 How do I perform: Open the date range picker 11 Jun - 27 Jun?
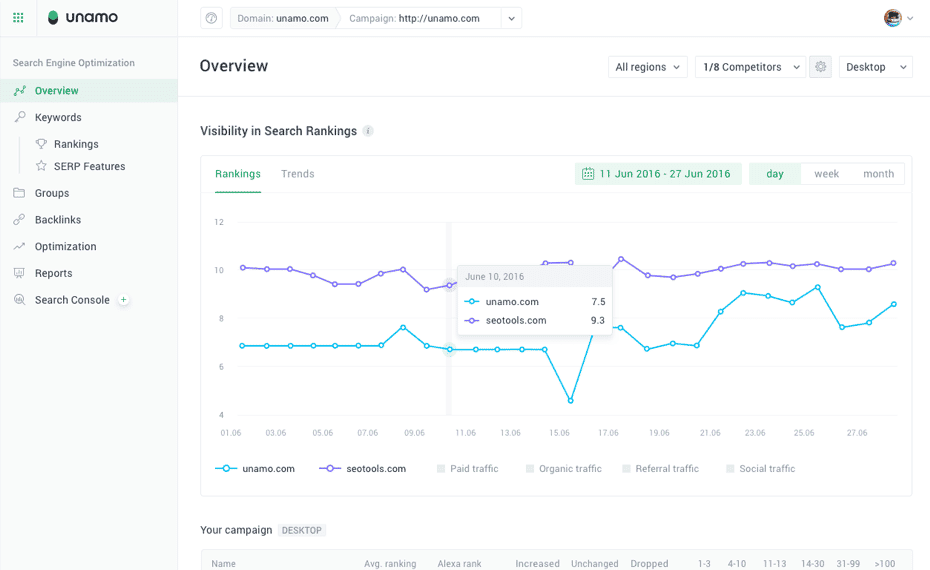658,174
